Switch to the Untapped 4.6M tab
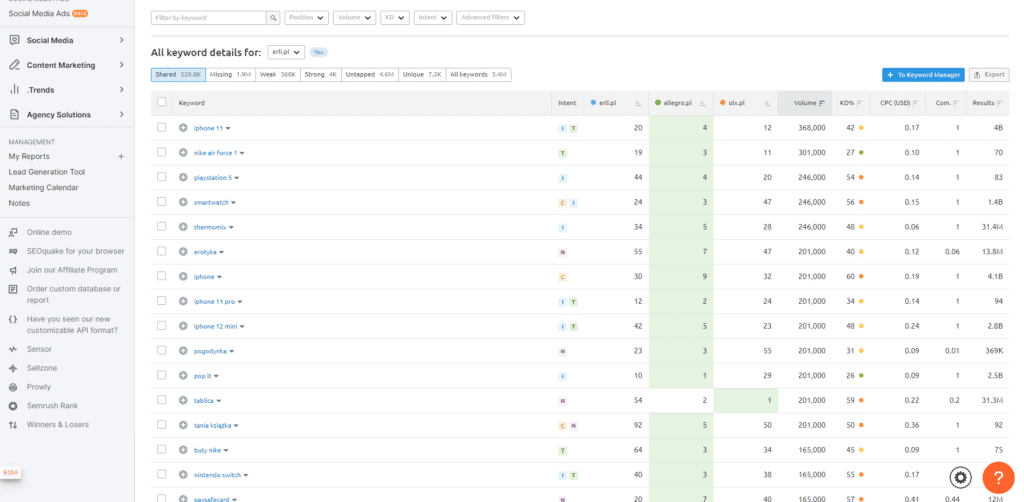The image size is (1024, 502). click(369, 74)
